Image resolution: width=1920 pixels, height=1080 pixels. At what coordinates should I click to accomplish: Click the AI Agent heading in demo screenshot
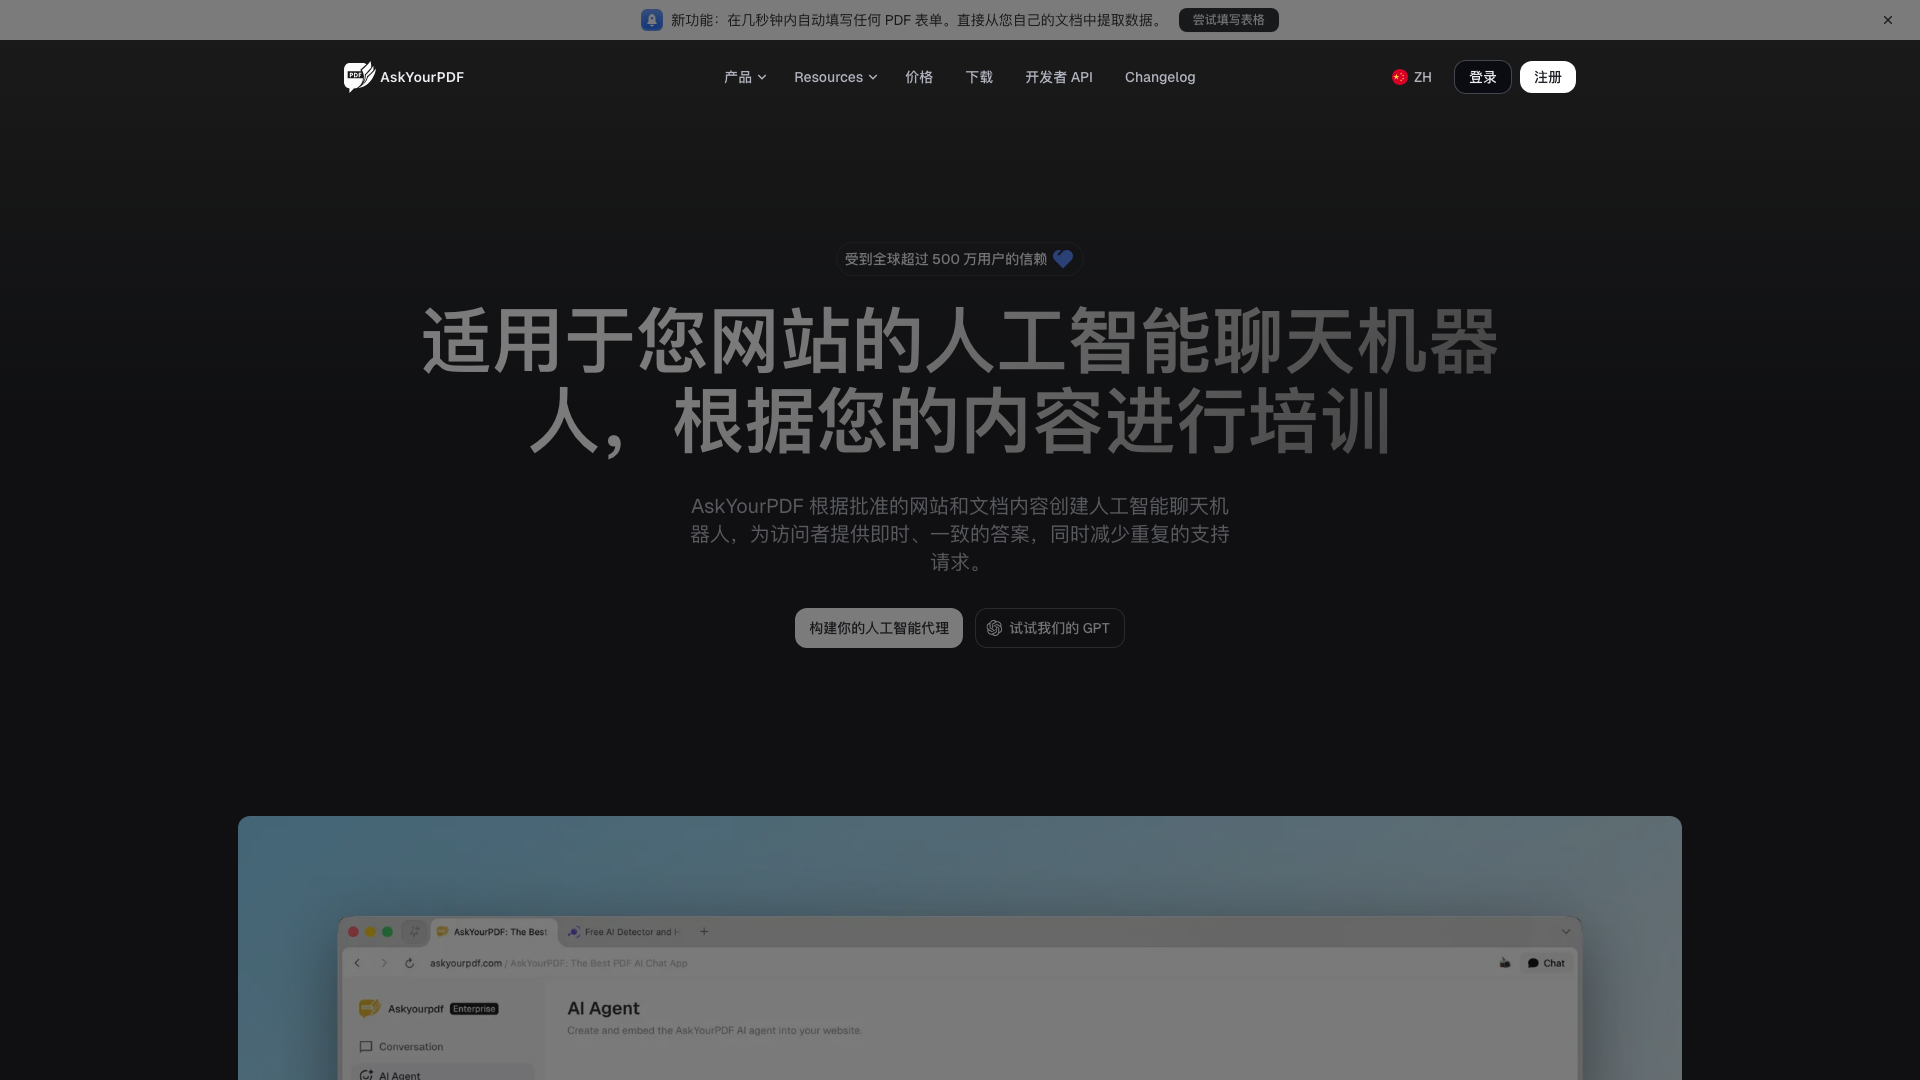[x=603, y=1008]
